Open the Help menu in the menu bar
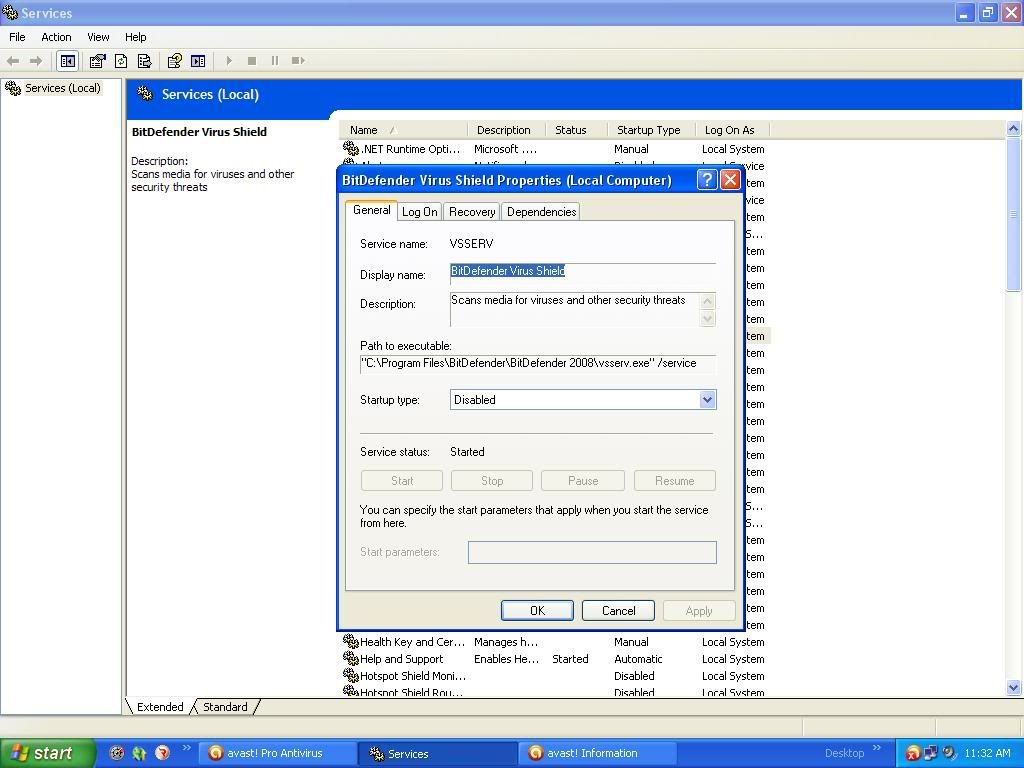Image resolution: width=1024 pixels, height=768 pixels. point(135,37)
